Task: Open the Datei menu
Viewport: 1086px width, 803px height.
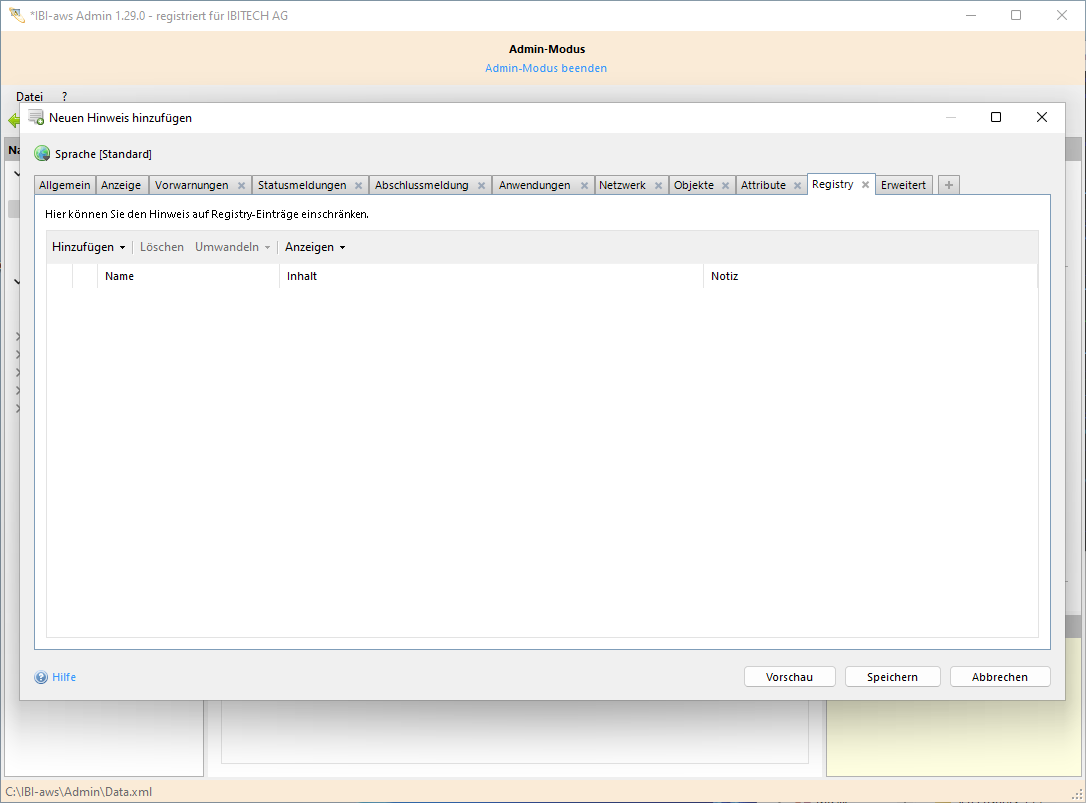Action: point(29,97)
